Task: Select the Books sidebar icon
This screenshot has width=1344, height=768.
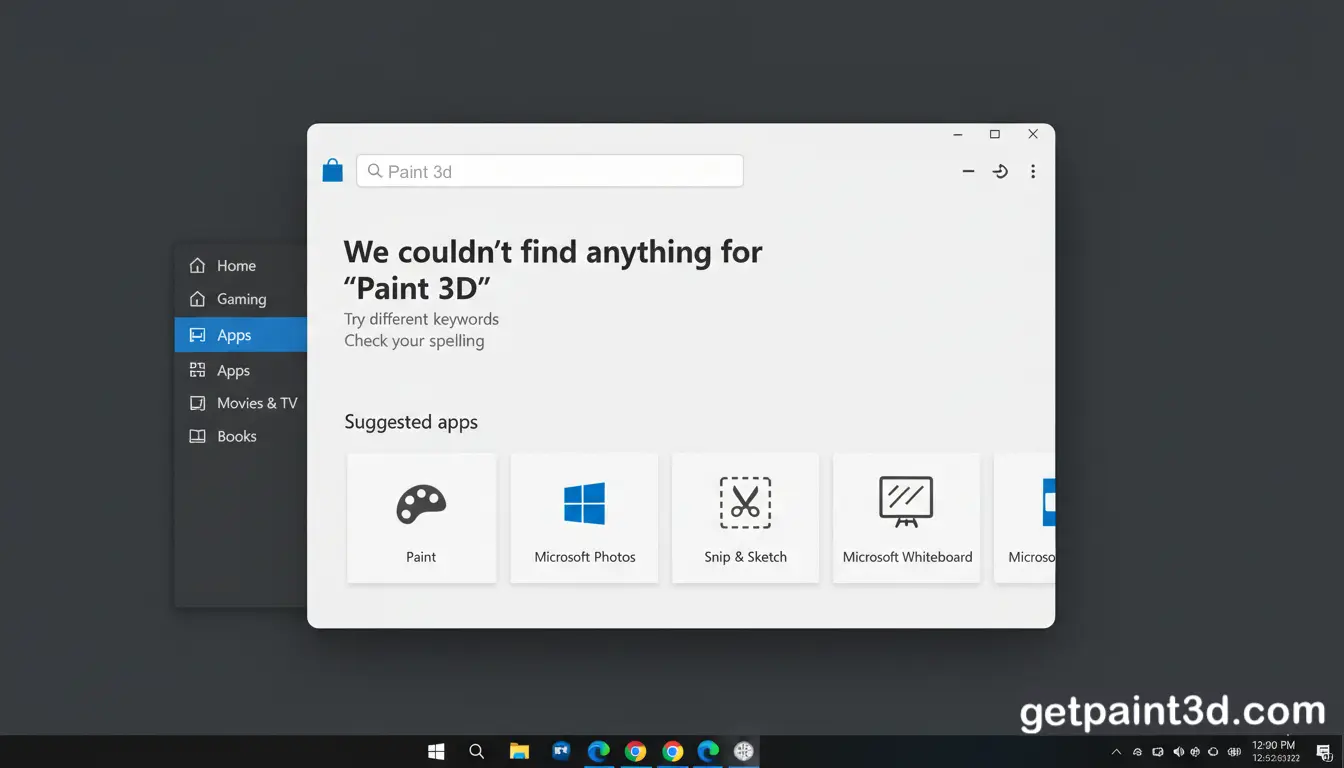Action: [x=198, y=436]
